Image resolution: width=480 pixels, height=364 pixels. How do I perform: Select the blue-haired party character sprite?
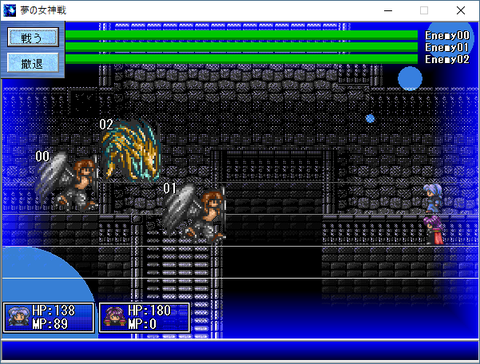pos(433,199)
